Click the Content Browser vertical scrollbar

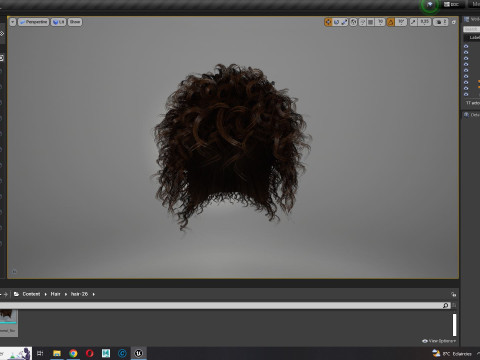click(x=454, y=325)
